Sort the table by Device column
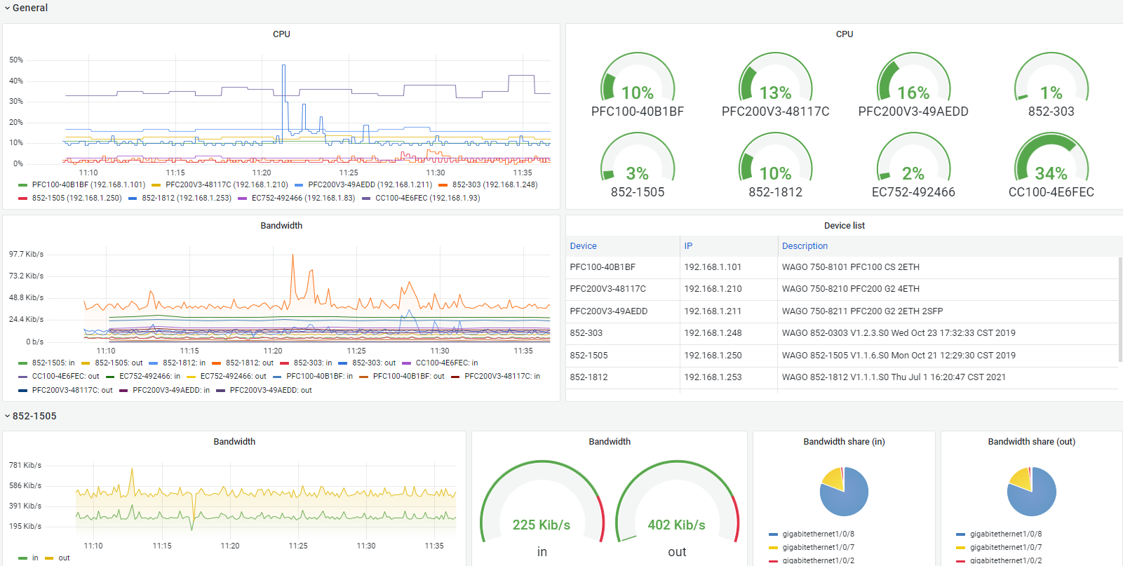Viewport: 1123px width, 566px height. click(x=583, y=246)
